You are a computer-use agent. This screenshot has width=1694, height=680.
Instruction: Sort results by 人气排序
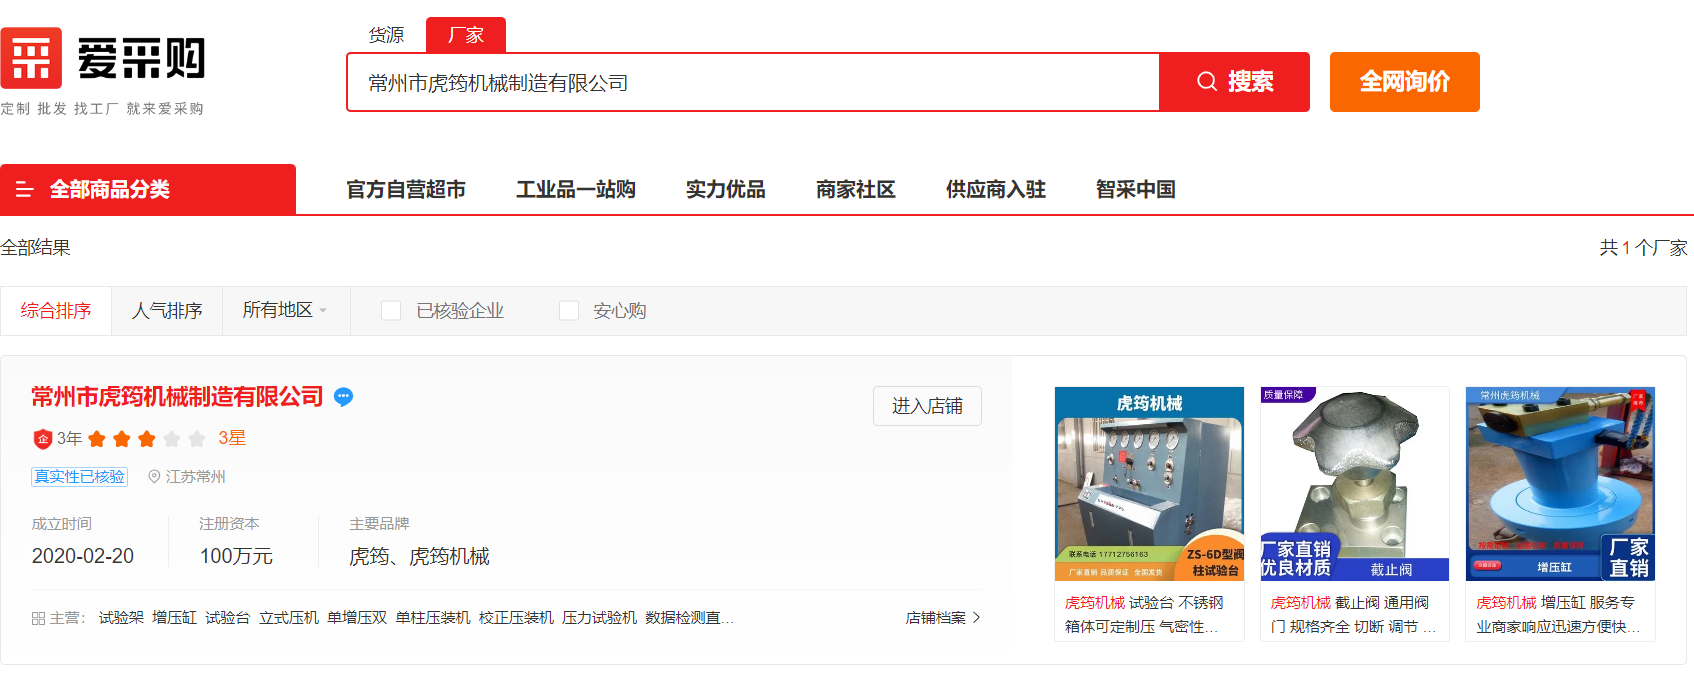167,311
